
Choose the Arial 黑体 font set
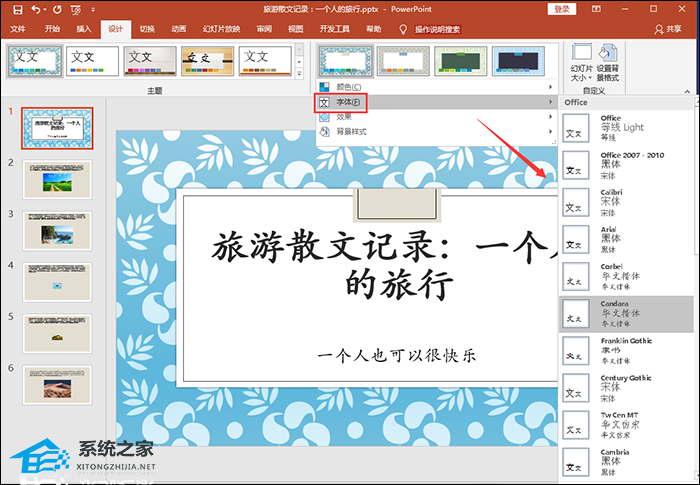pos(626,239)
